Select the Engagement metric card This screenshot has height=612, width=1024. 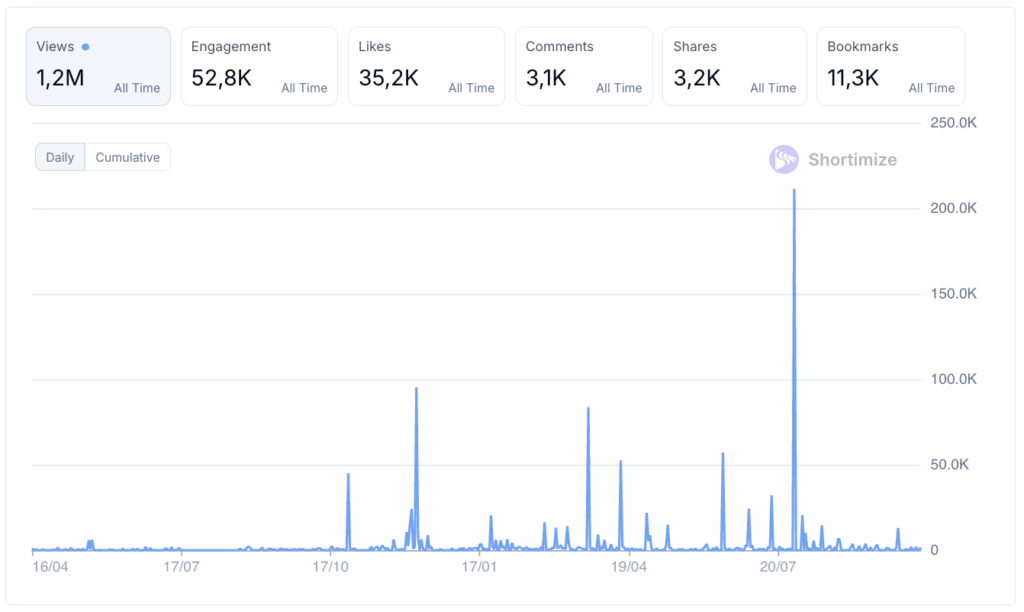259,66
